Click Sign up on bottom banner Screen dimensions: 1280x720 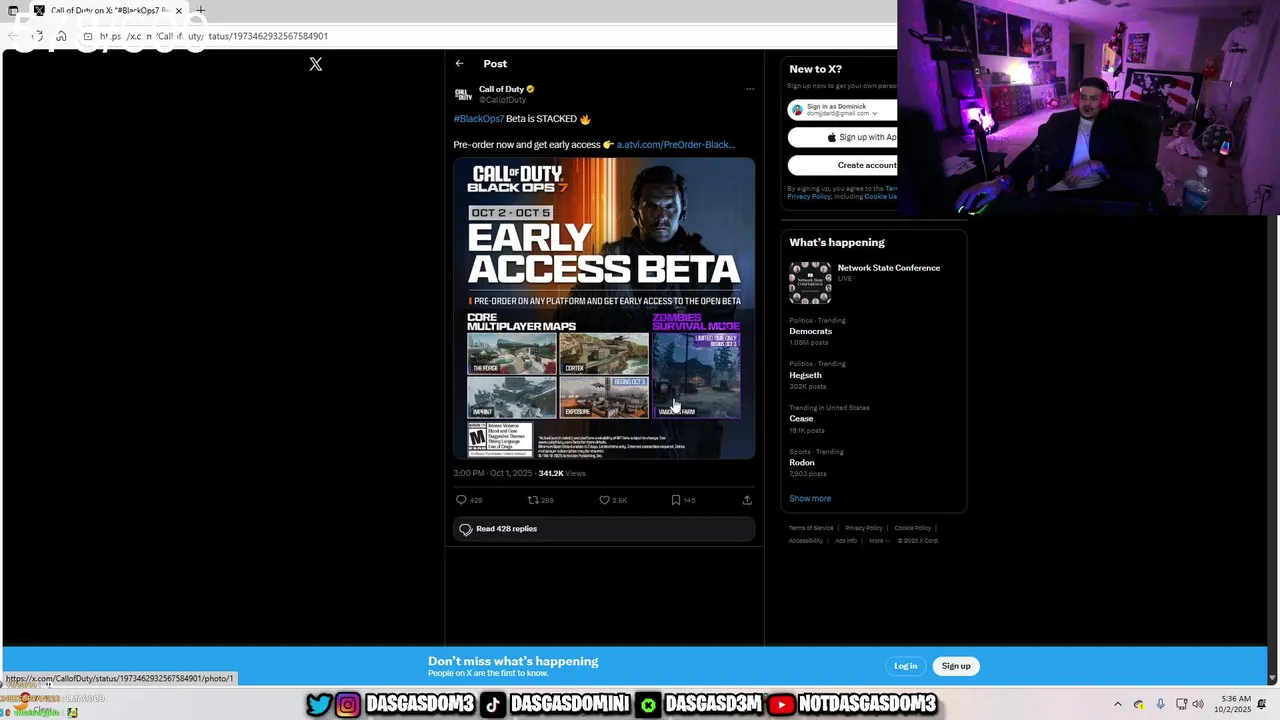pyautogui.click(x=956, y=666)
